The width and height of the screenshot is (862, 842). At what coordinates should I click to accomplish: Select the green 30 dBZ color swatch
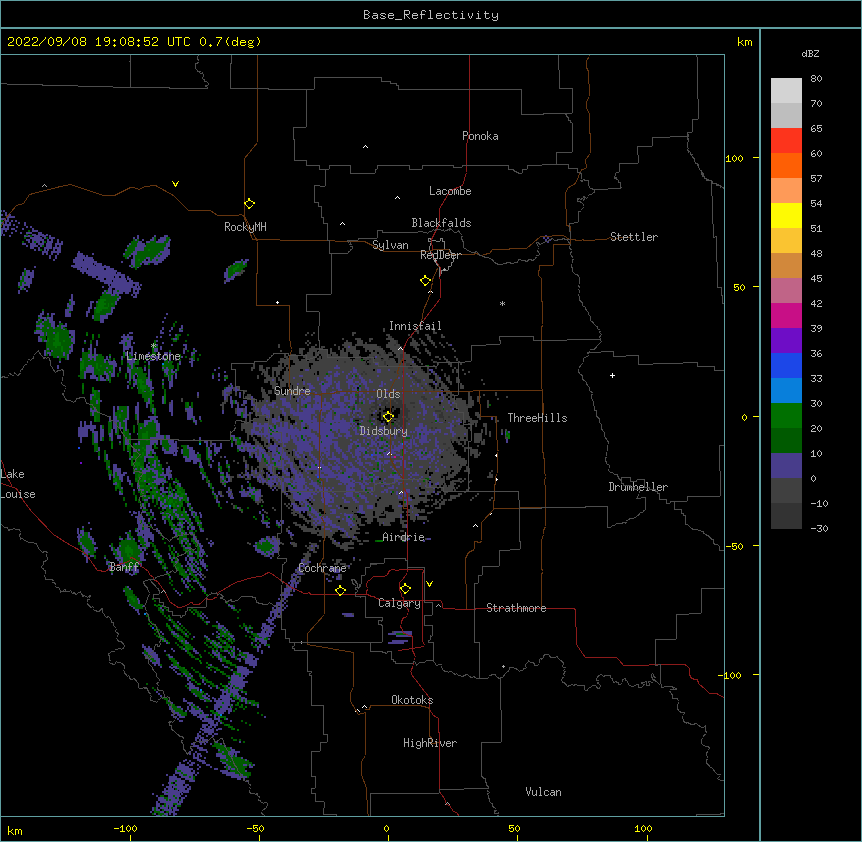click(x=786, y=416)
